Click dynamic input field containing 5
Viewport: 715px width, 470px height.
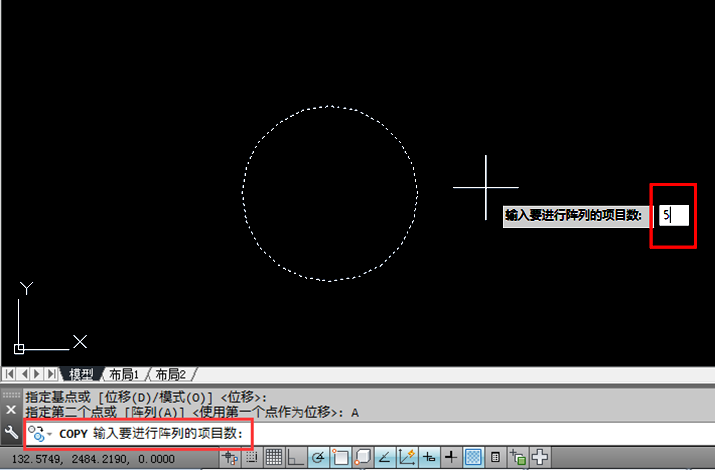tap(674, 215)
